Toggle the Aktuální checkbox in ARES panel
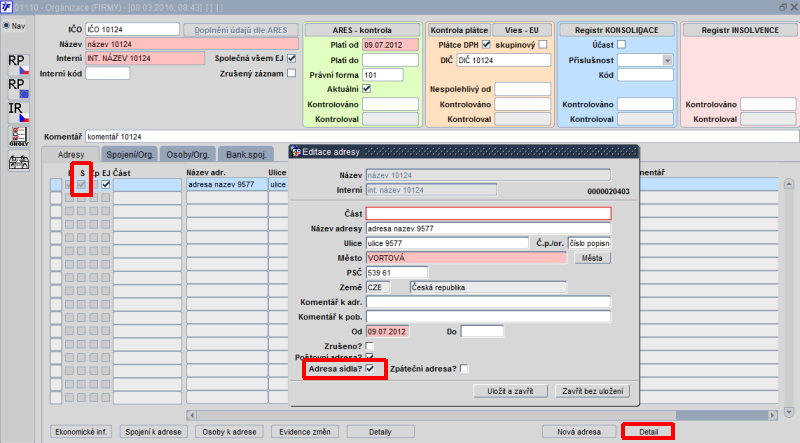This screenshot has width=800, height=443. [366, 88]
